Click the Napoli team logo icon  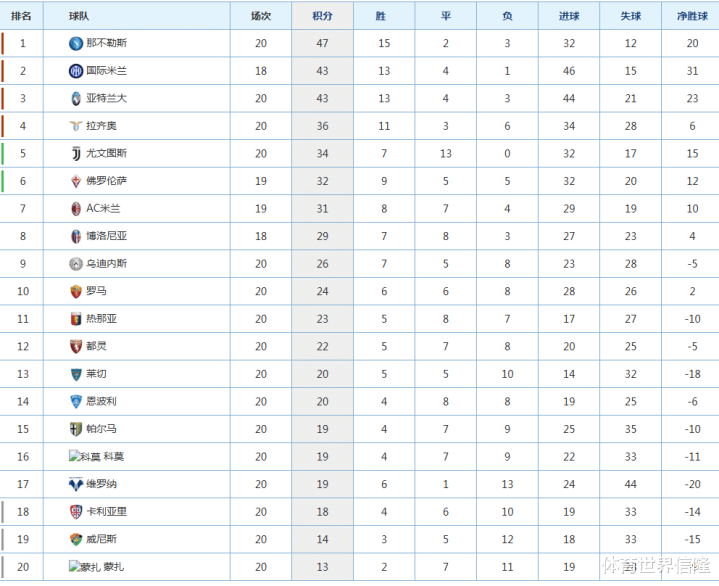pyautogui.click(x=76, y=43)
